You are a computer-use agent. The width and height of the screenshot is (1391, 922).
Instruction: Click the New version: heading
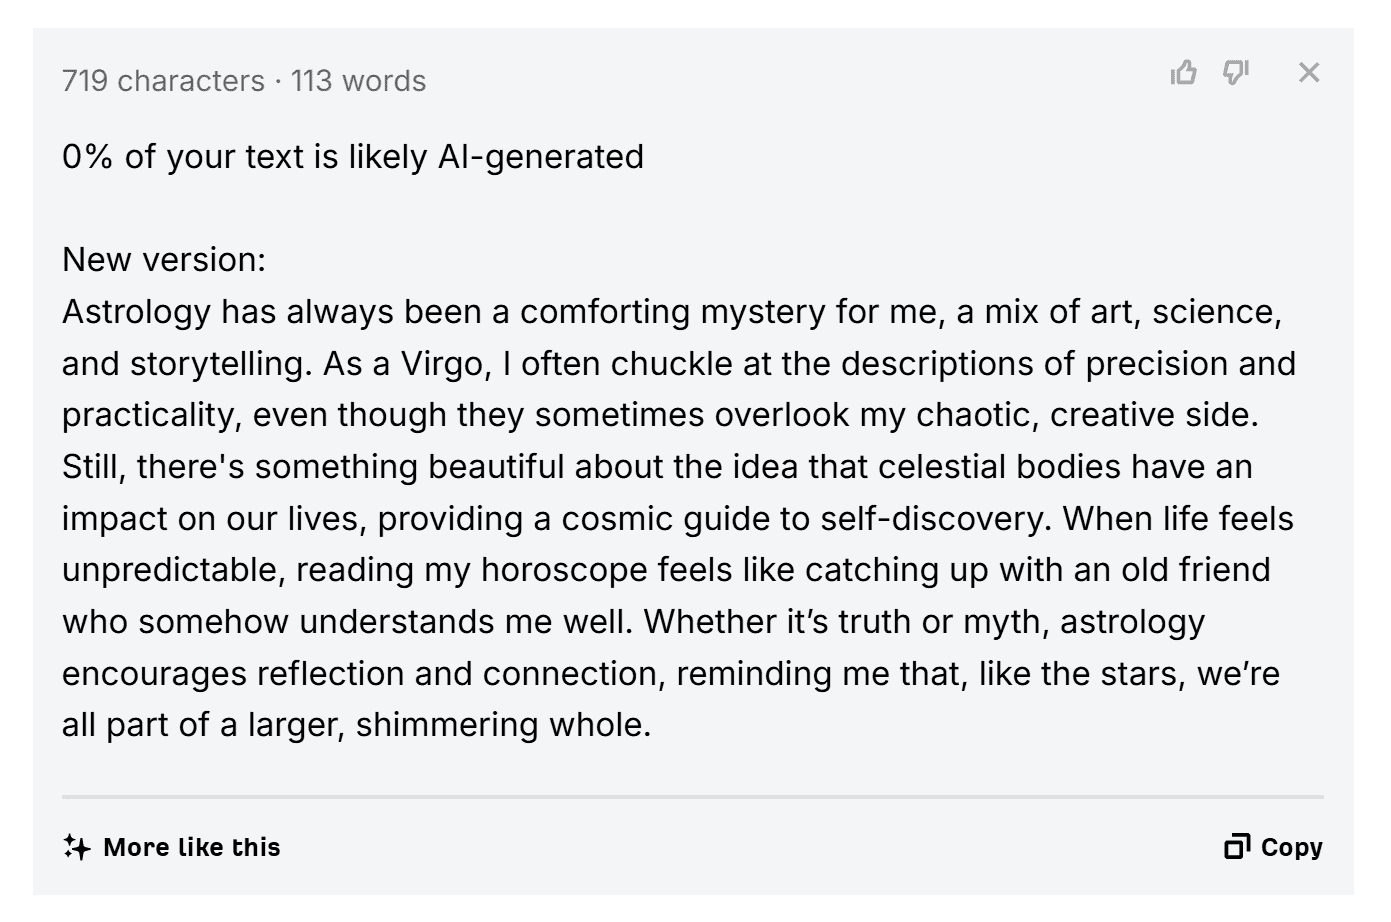tap(164, 260)
